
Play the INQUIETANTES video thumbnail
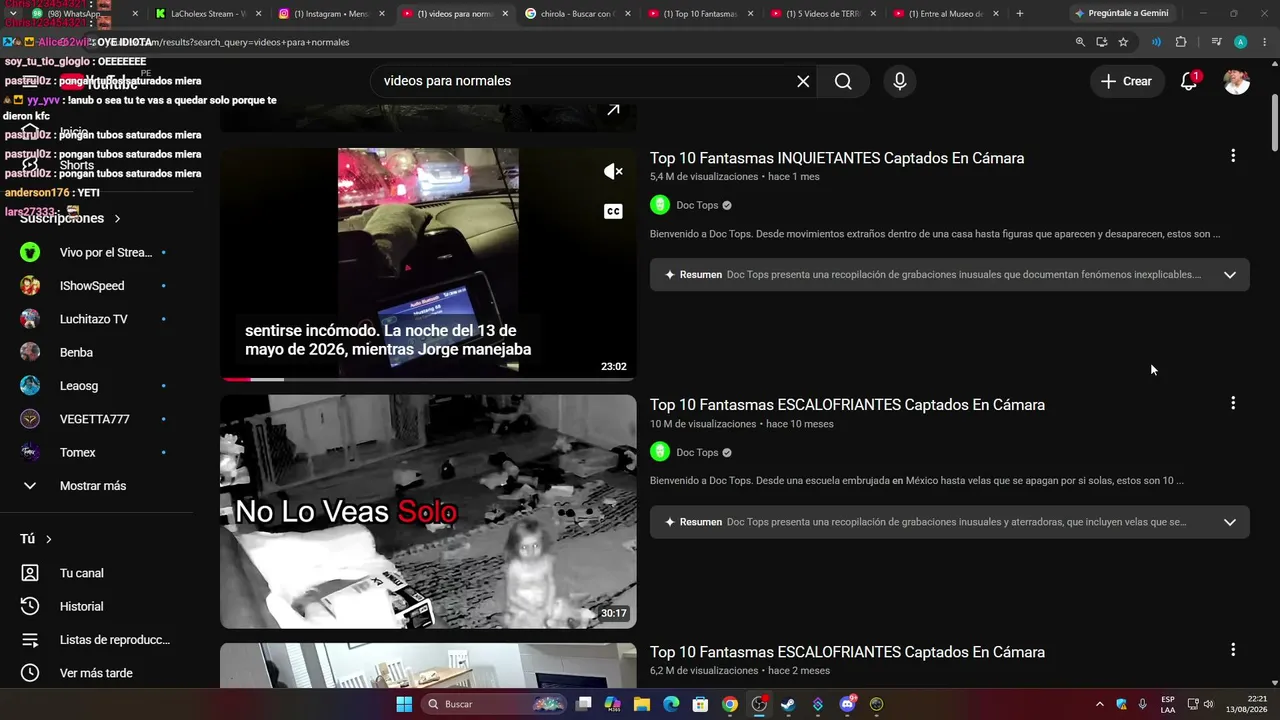428,264
